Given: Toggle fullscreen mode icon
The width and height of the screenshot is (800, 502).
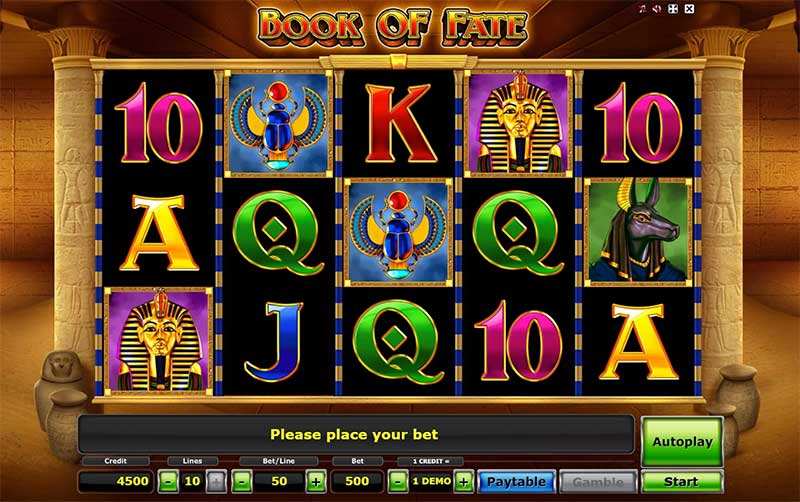Looking at the screenshot, I should (673, 9).
